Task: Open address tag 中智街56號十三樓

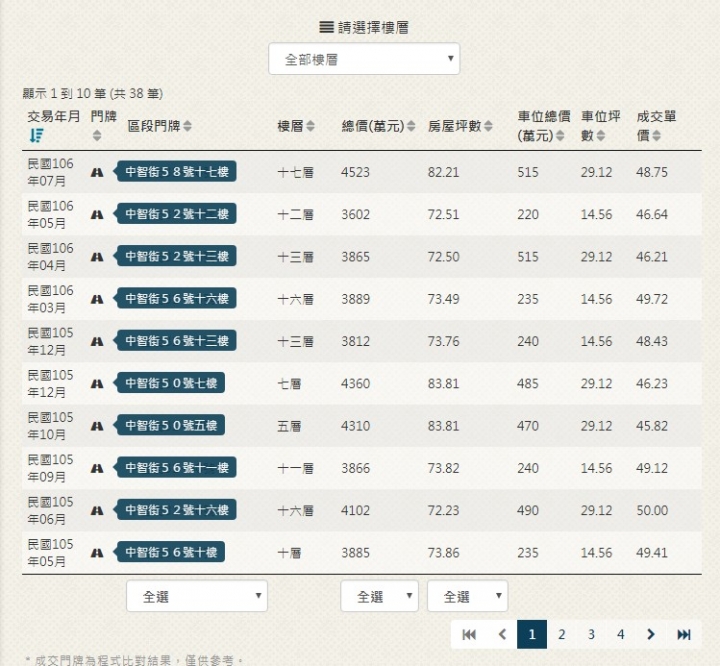Action: click(176, 340)
